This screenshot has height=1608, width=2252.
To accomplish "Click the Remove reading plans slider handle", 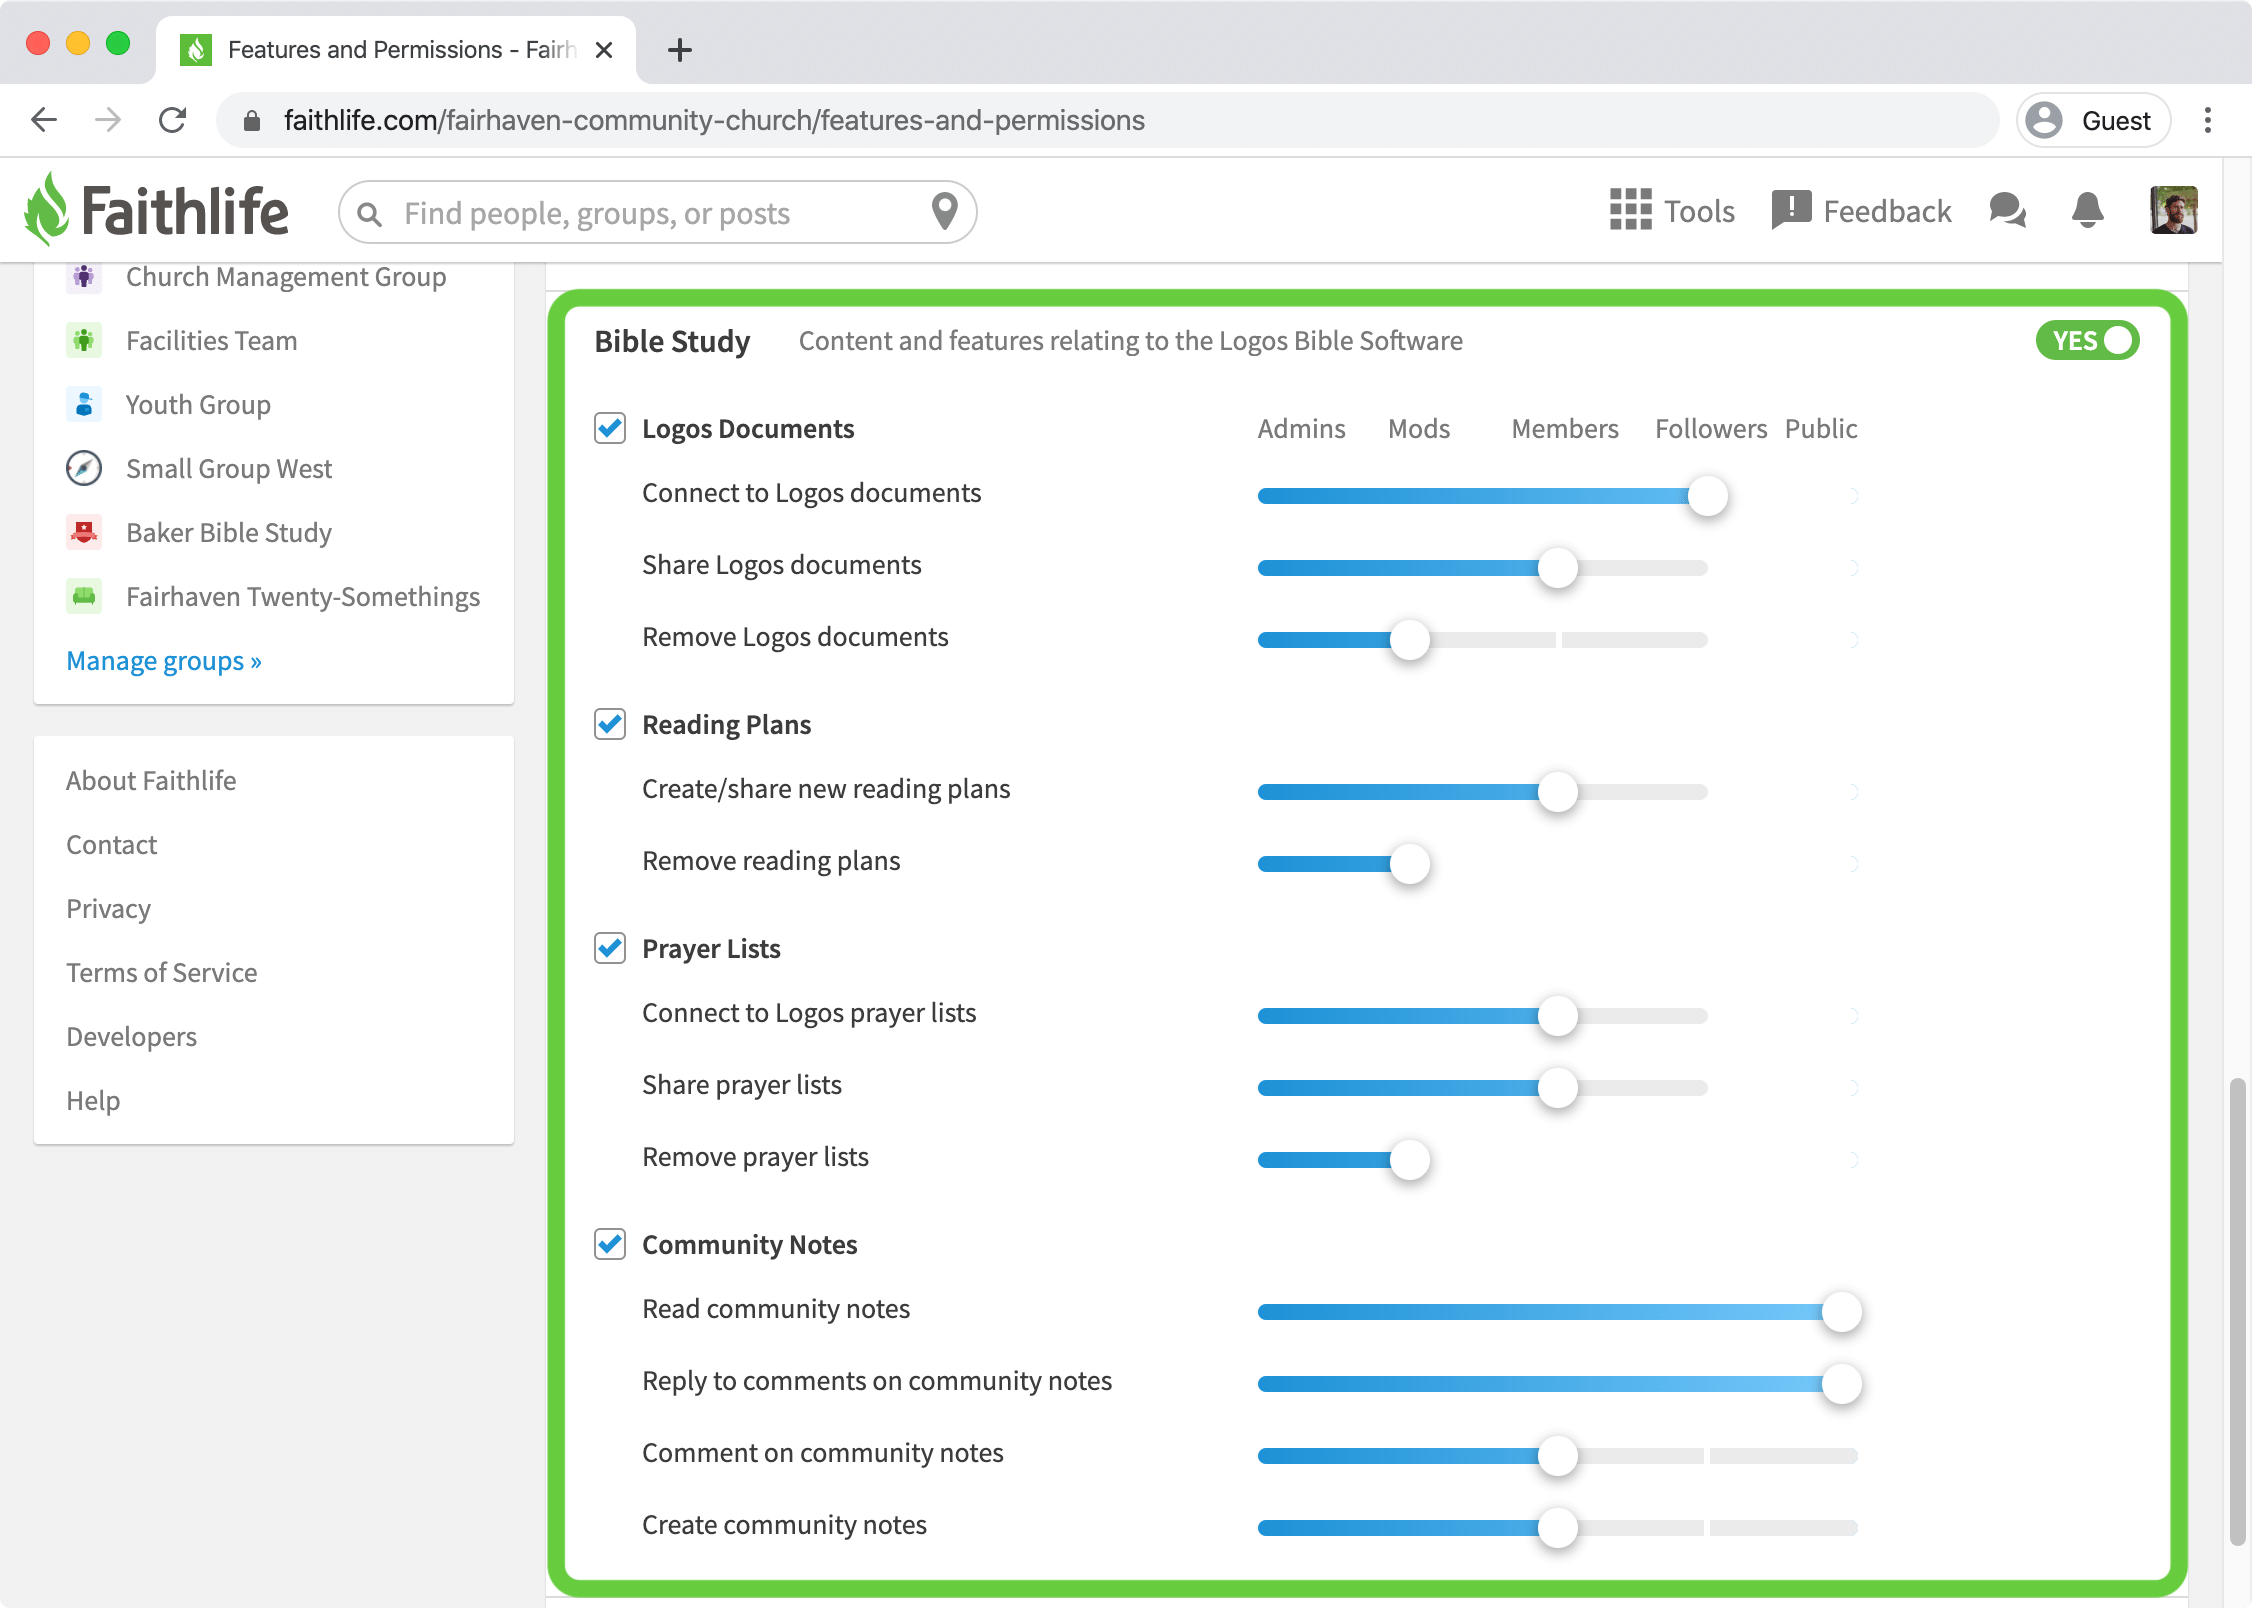I will (1410, 864).
